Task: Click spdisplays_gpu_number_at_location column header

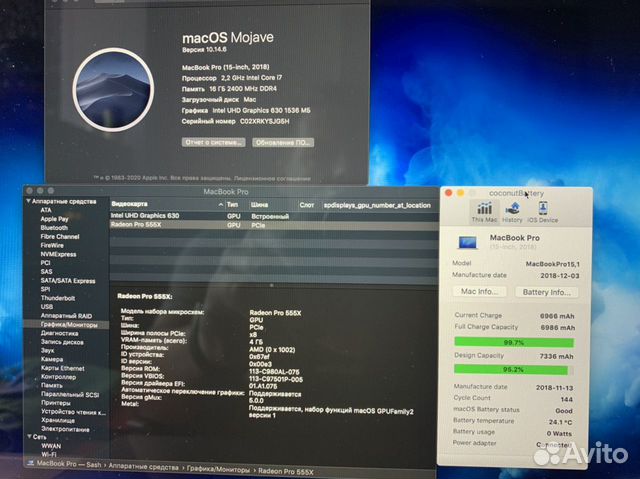Action: [377, 205]
